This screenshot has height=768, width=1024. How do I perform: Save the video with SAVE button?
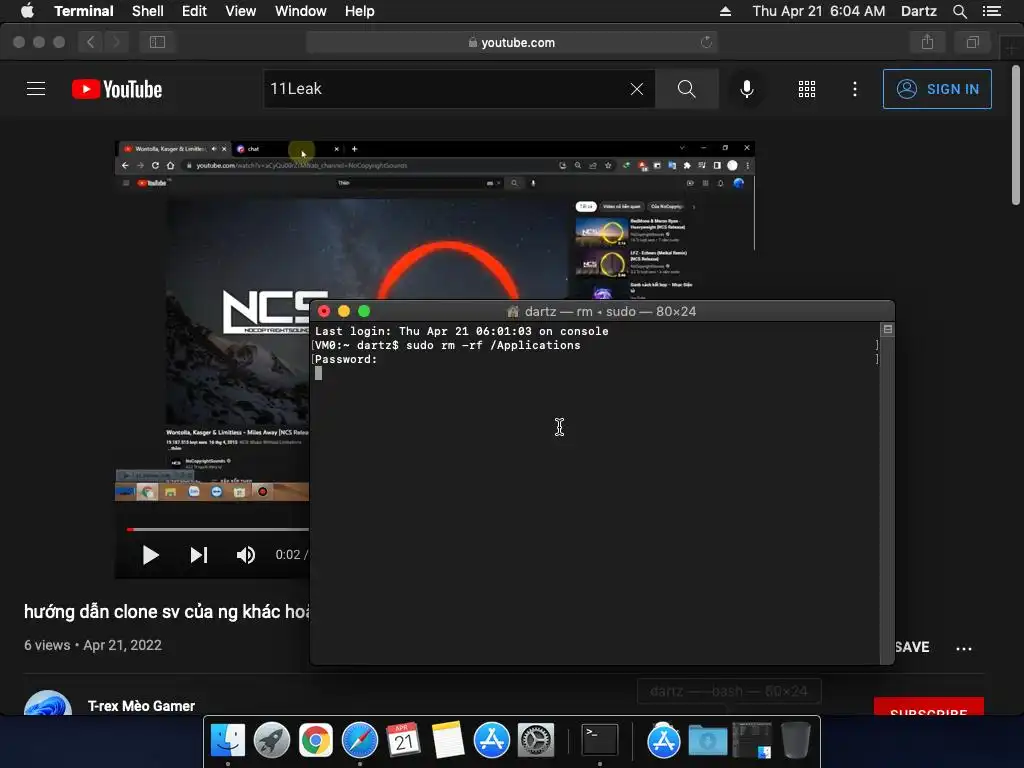pos(912,647)
